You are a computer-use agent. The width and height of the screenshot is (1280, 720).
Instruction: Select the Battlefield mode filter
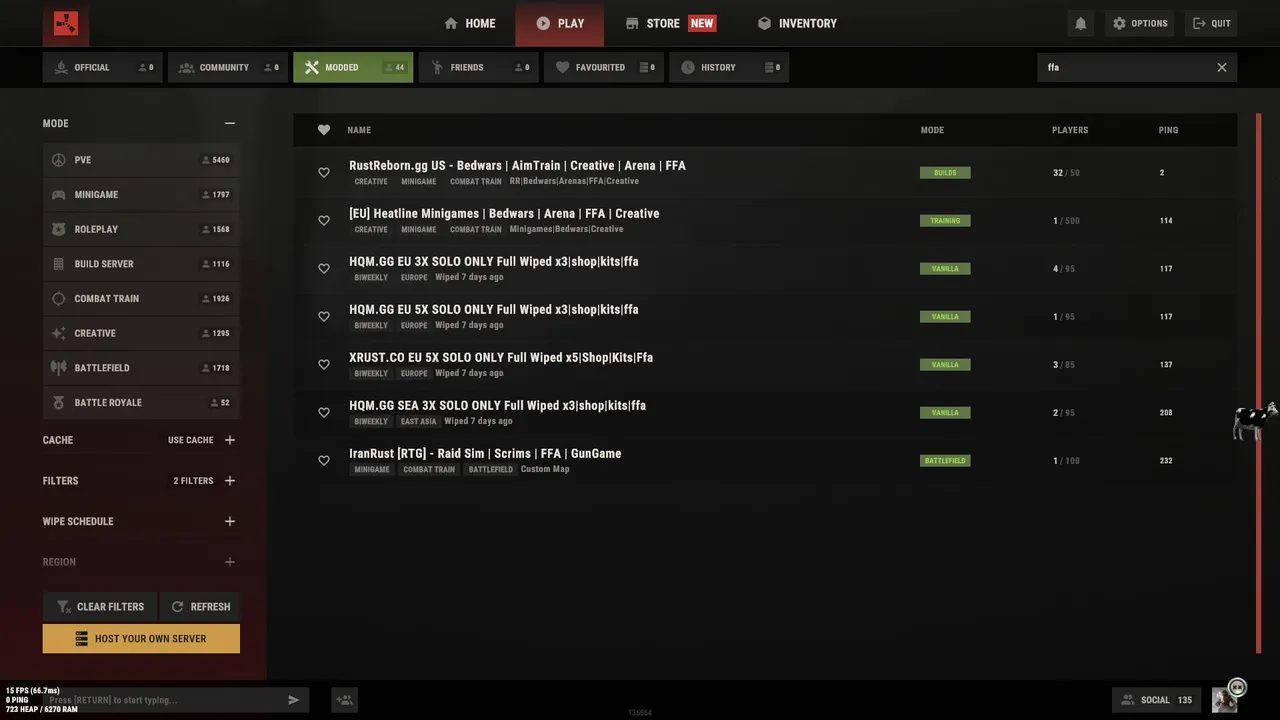141,368
